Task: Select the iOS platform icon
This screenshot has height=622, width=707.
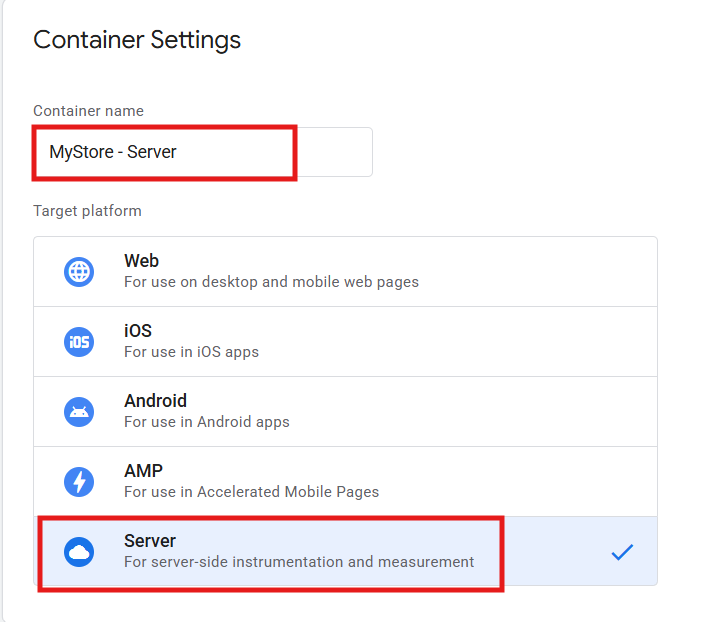Action: [x=79, y=342]
